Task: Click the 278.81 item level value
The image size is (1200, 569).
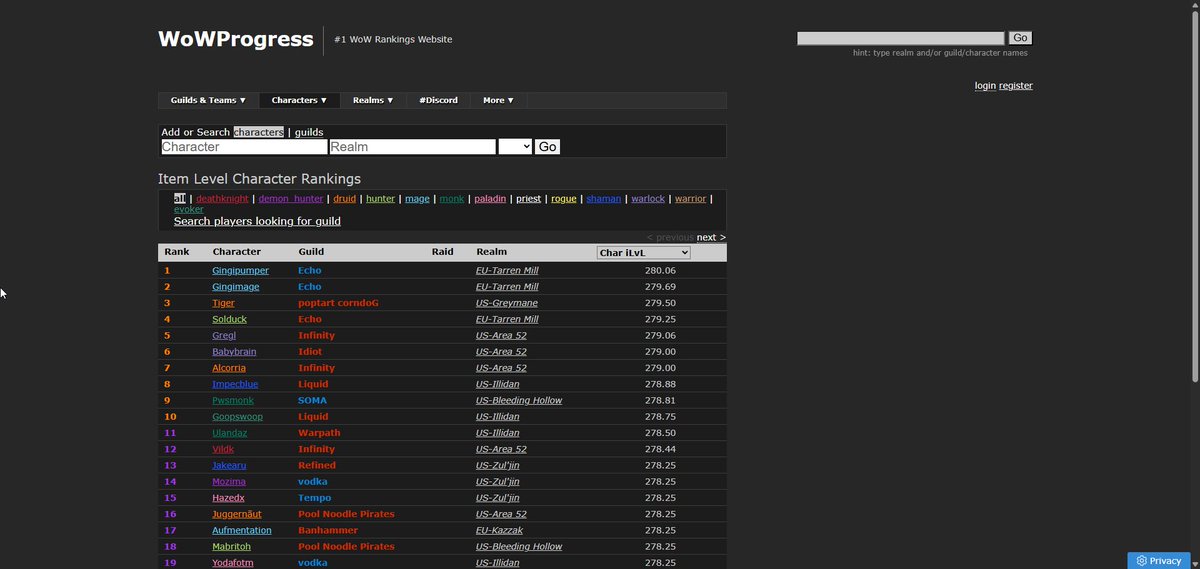Action: pos(660,400)
